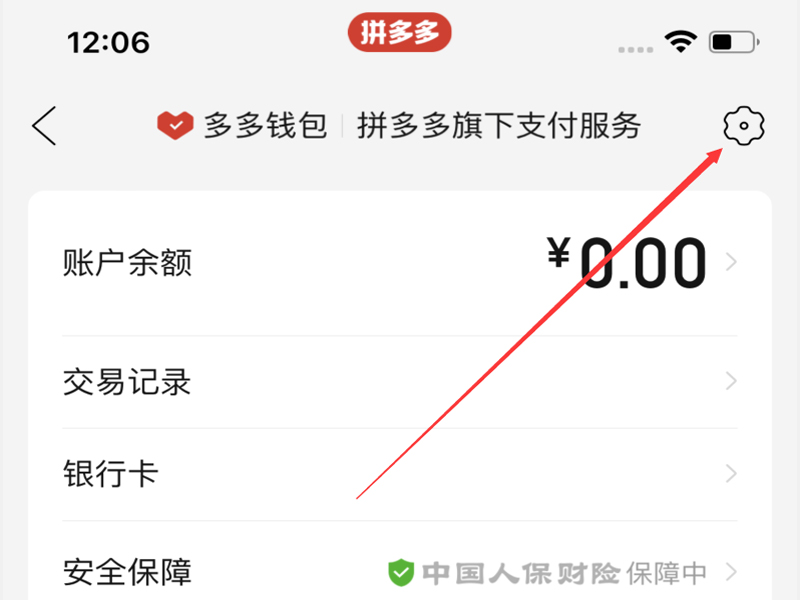Open 安全保障 security protection entry
800x600 pixels.
(400, 561)
